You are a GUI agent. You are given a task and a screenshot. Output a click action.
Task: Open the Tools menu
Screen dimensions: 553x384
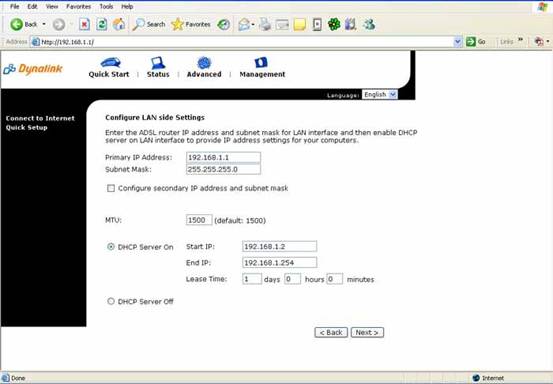coord(106,6)
